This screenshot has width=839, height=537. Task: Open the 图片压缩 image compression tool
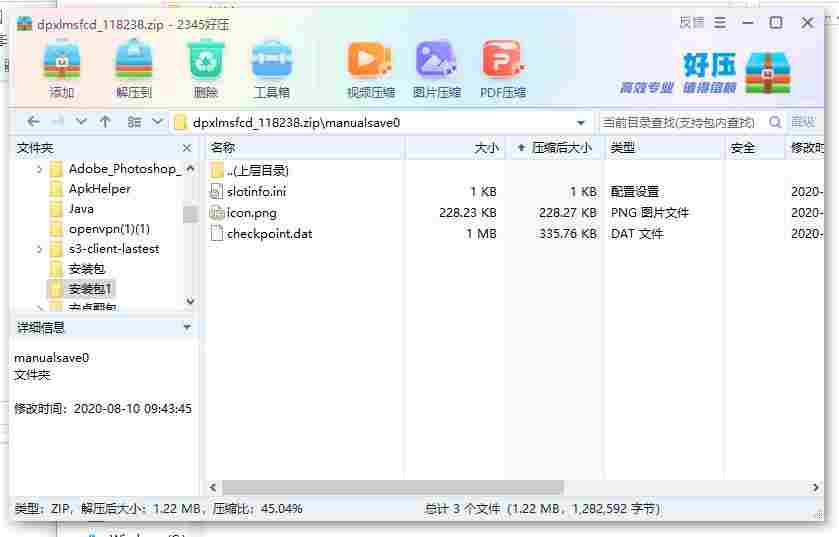click(x=436, y=70)
